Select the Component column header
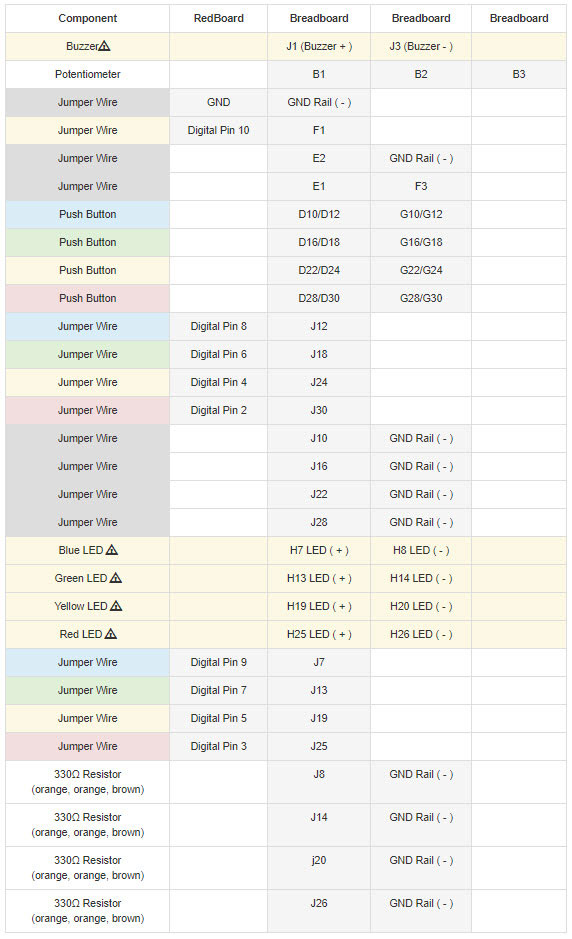The width and height of the screenshot is (572, 939). click(x=87, y=19)
